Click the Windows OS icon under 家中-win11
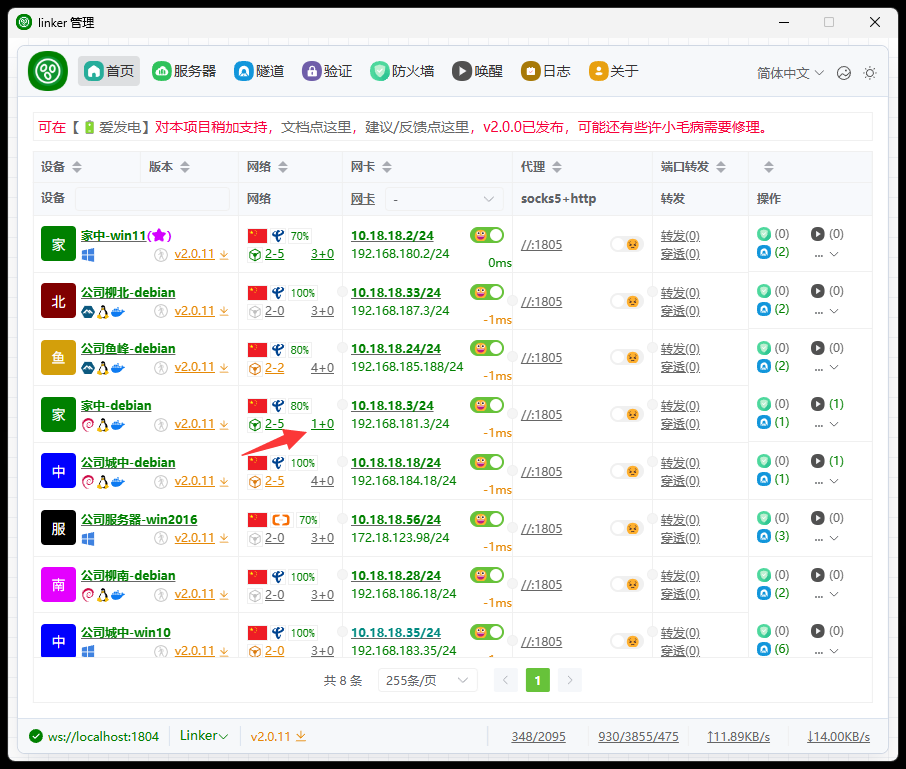Viewport: 906px width, 769px height. (x=88, y=255)
